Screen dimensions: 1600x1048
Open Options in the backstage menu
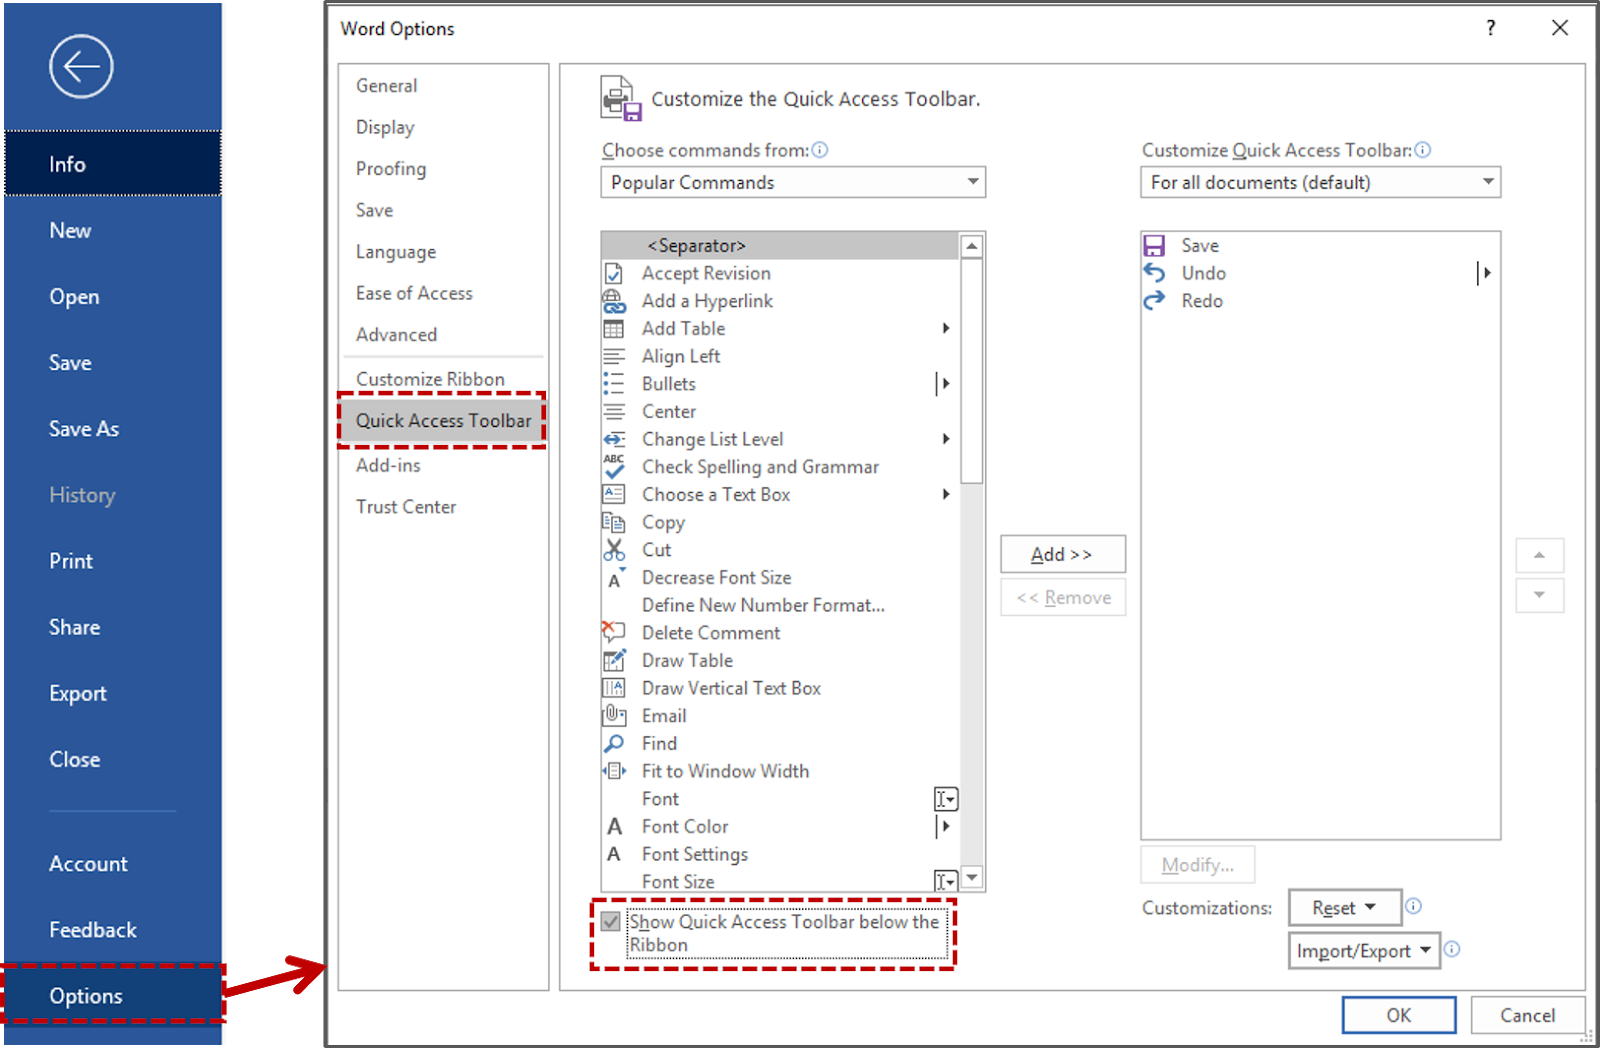coord(113,996)
